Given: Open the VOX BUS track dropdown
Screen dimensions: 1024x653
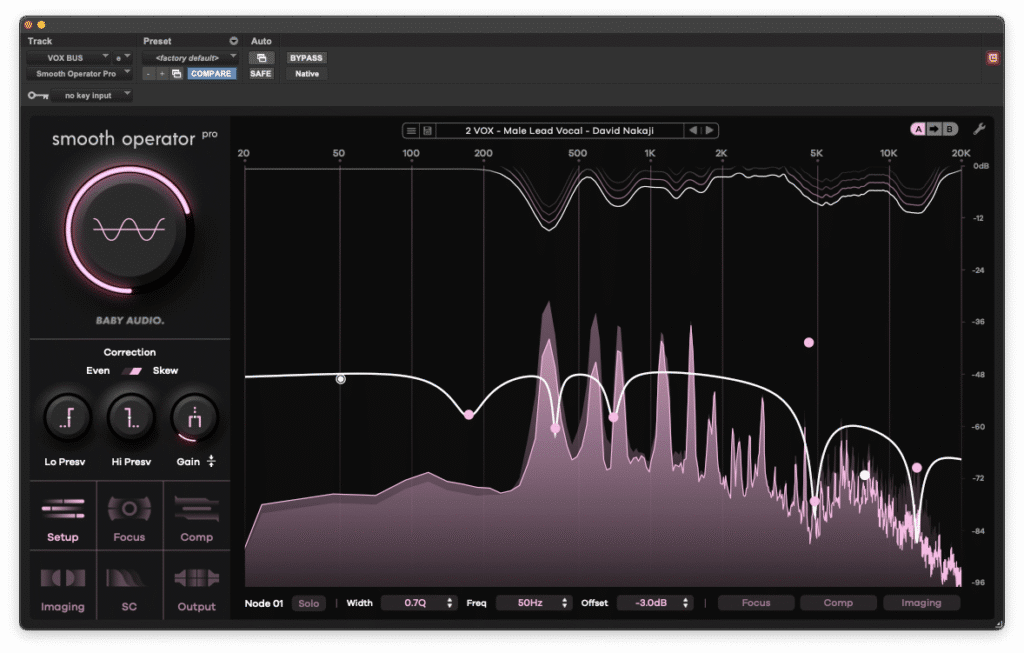Looking at the screenshot, I should [x=69, y=58].
